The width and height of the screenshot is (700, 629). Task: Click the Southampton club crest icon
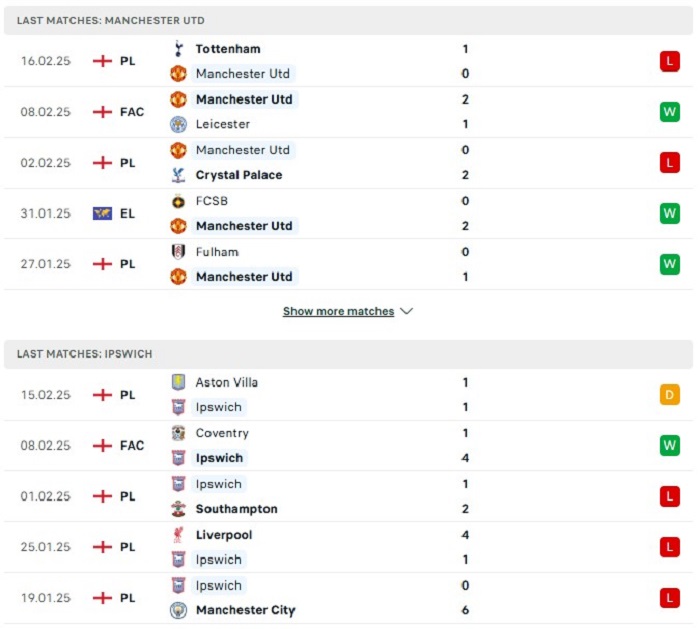pos(179,509)
